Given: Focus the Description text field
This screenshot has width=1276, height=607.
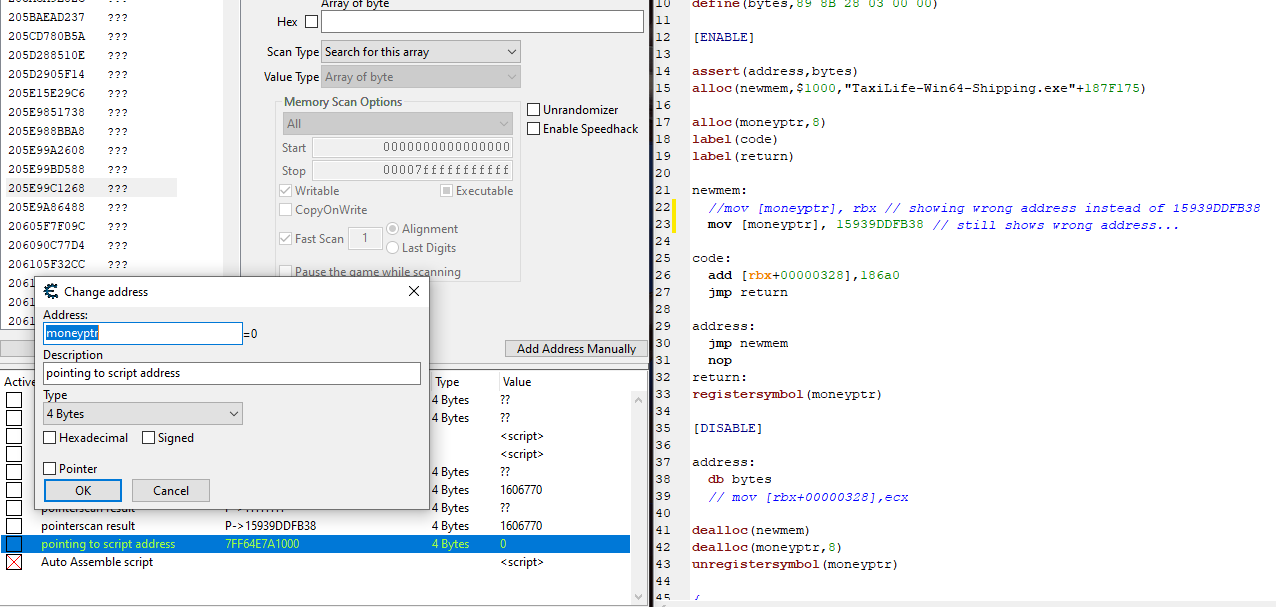Looking at the screenshot, I should [x=231, y=373].
